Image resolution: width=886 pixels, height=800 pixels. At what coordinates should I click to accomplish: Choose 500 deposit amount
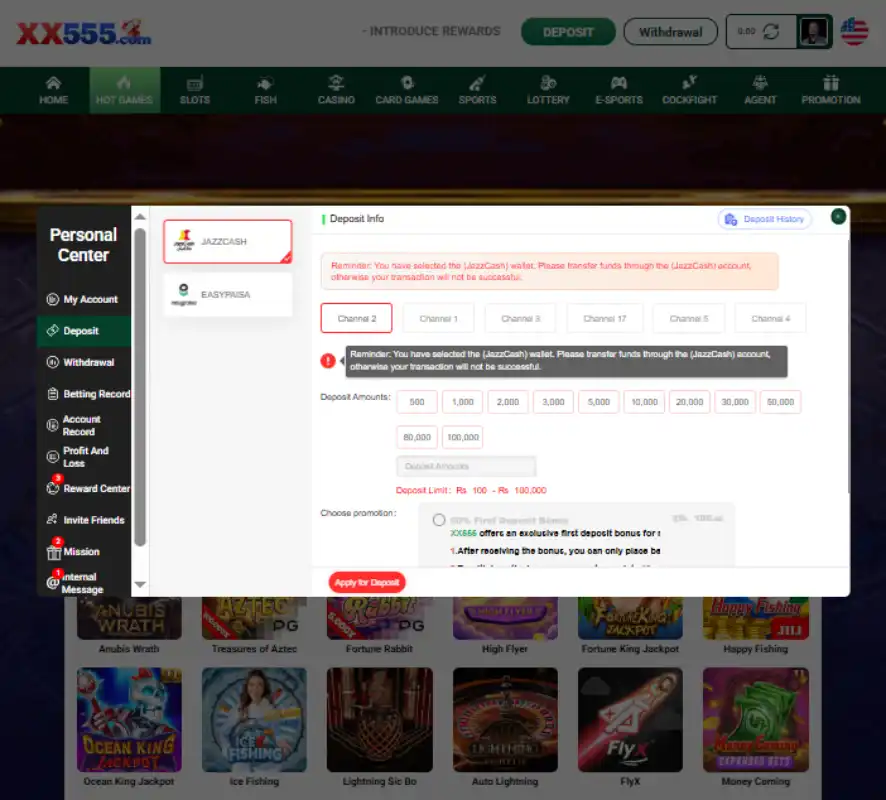click(417, 402)
